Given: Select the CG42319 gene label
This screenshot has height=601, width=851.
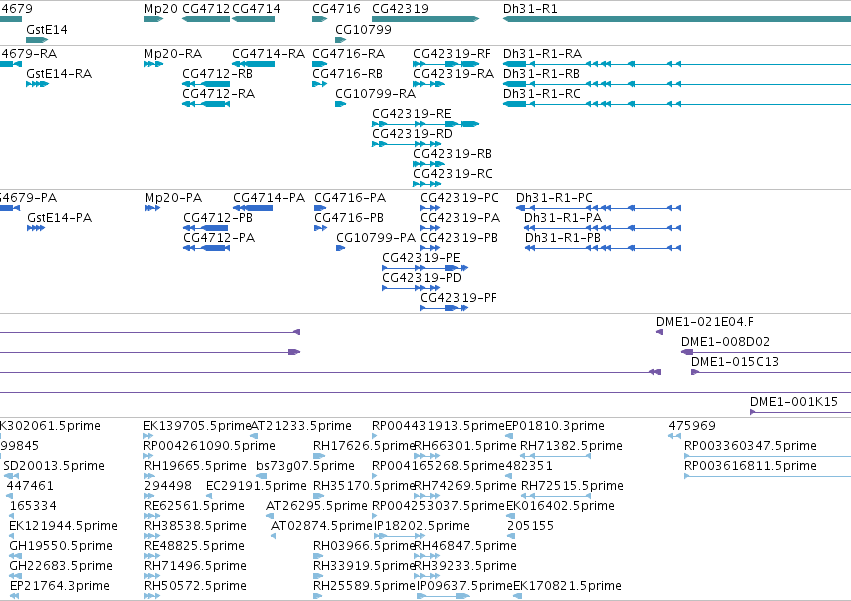Looking at the screenshot, I should [x=401, y=9].
